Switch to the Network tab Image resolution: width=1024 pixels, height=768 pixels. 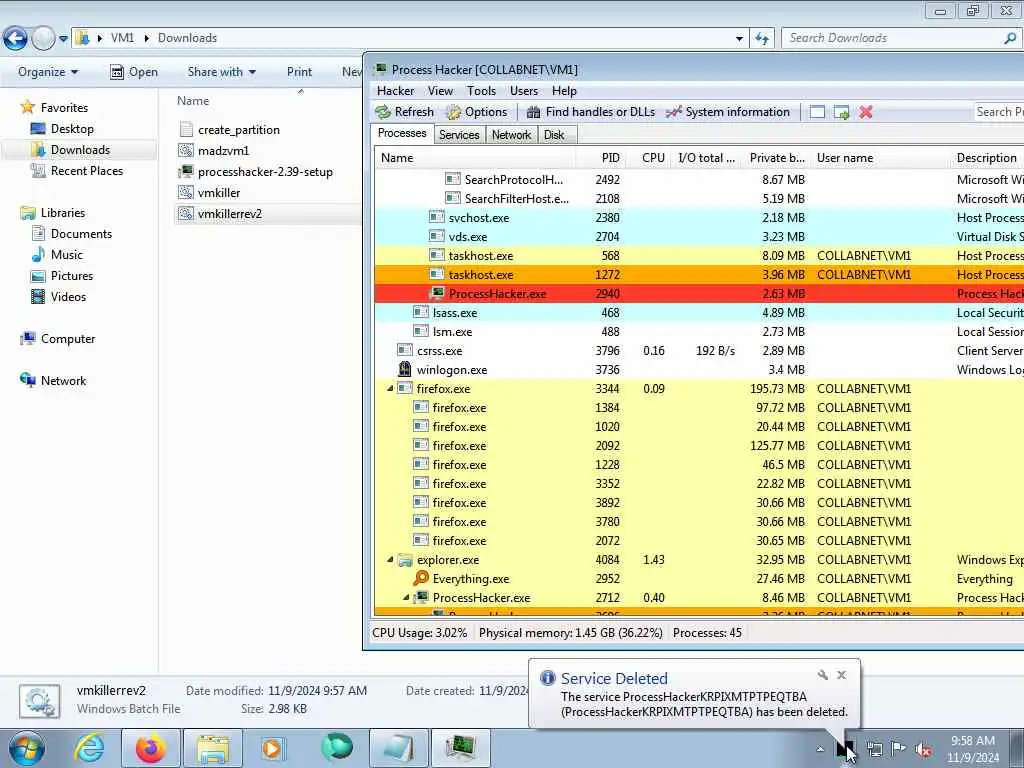click(x=511, y=135)
